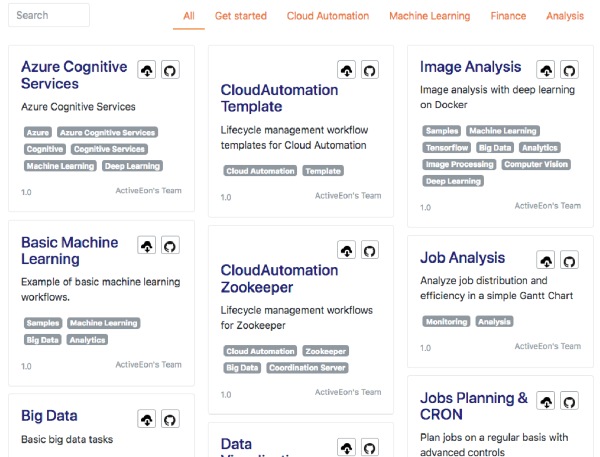Image resolution: width=600 pixels, height=457 pixels.
Task: Open GitHub icon on Data Visualization card
Action: click(370, 447)
